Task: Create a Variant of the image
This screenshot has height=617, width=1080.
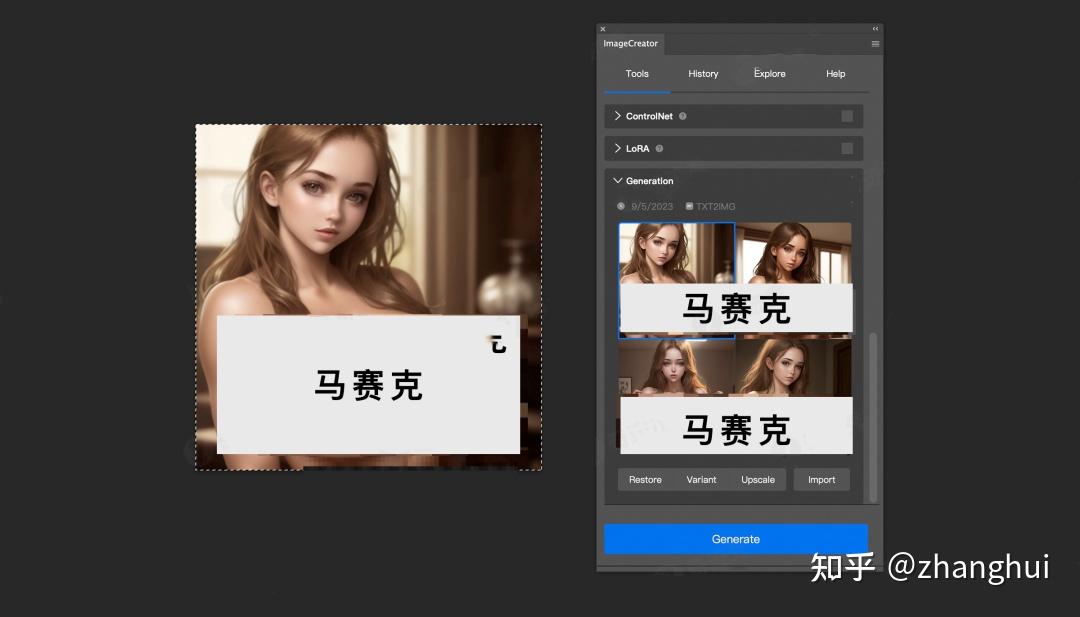Action: pos(701,479)
